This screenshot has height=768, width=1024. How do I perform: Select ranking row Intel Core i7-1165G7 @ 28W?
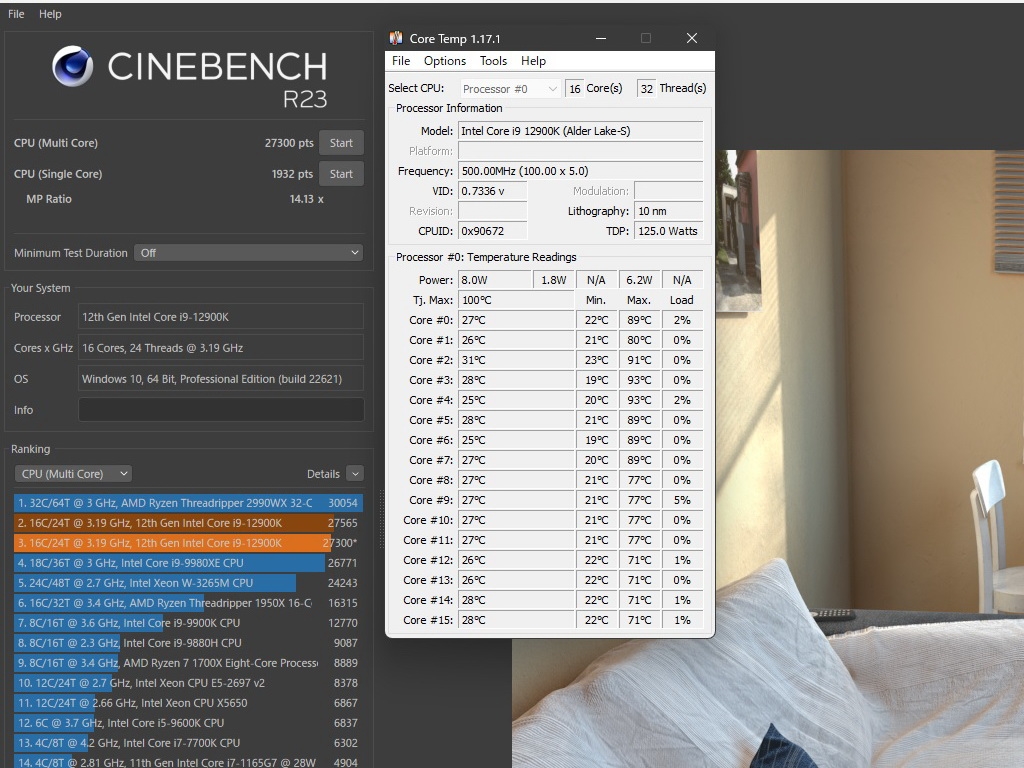point(188,761)
